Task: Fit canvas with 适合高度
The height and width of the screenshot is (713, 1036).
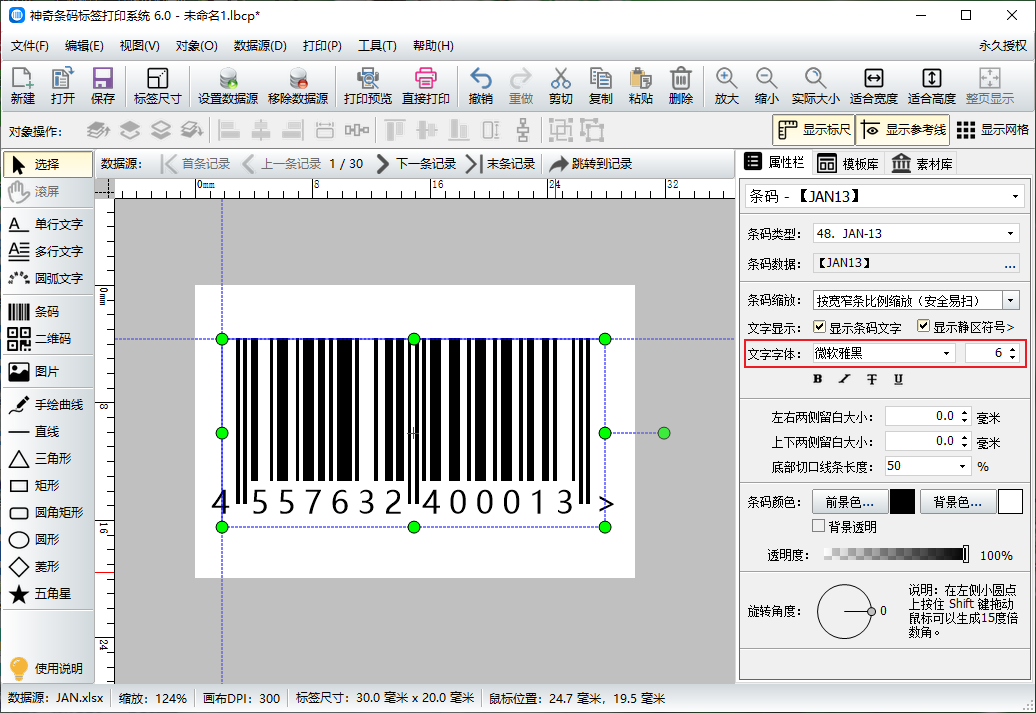Action: click(x=932, y=85)
